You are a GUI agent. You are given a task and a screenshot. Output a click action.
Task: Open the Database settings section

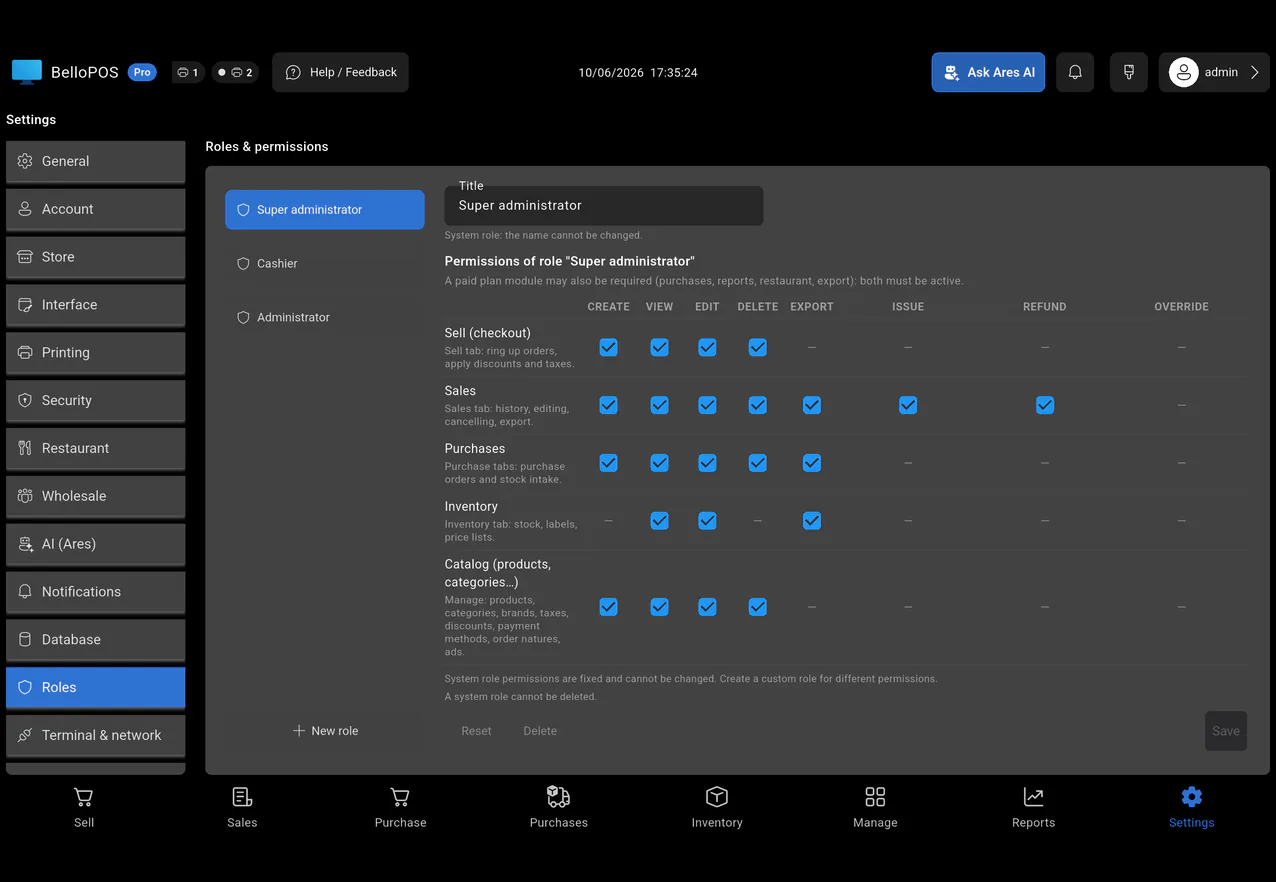[96, 640]
